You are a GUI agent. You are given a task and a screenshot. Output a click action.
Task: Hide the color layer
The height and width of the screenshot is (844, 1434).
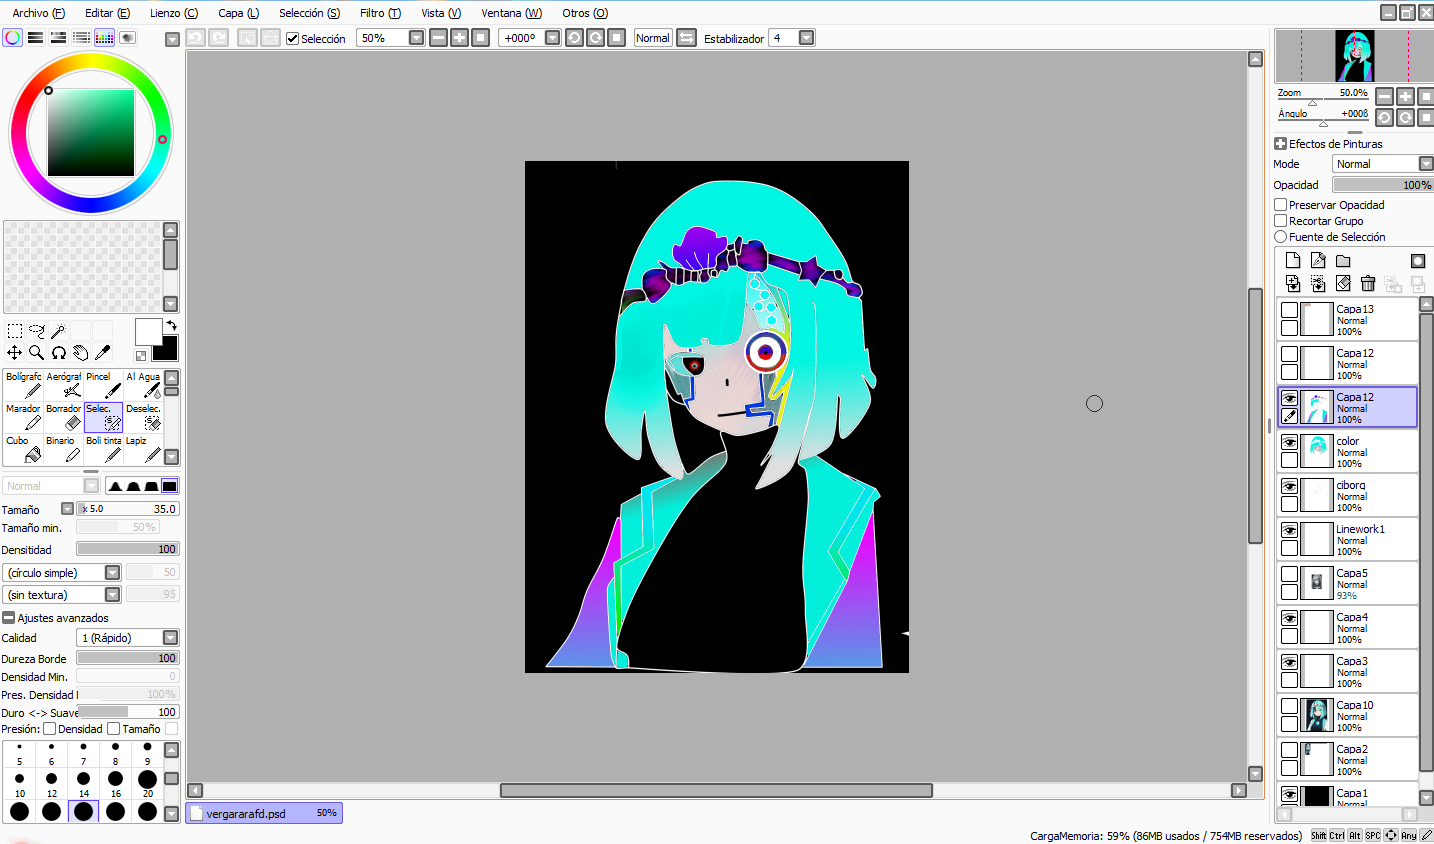[1290, 442]
